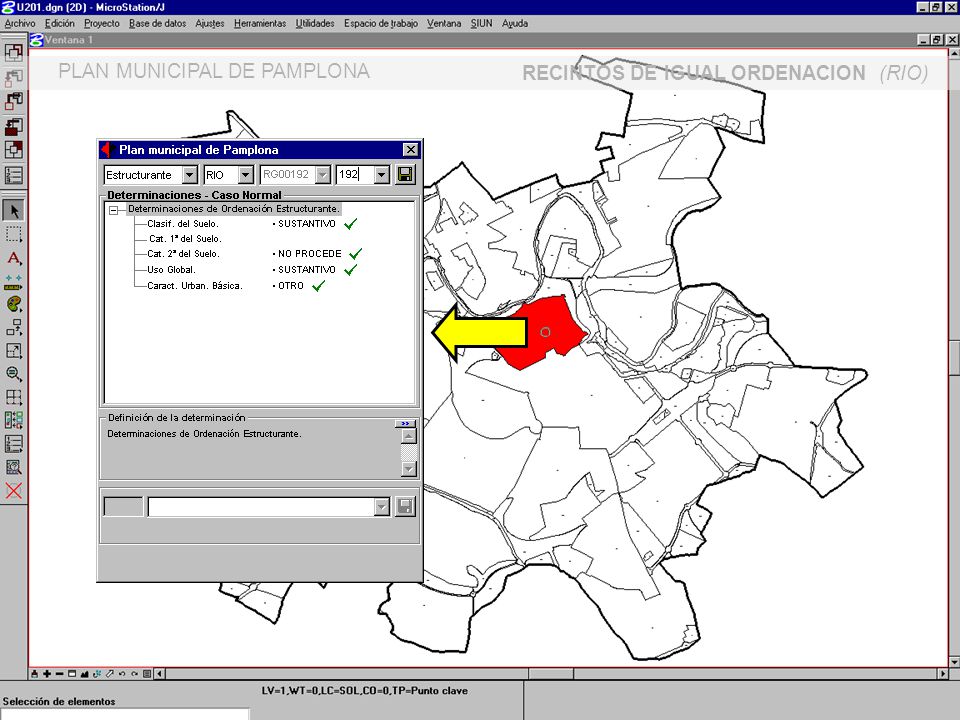Select the magnifier Zoom tool in left toolbox

click(13, 373)
